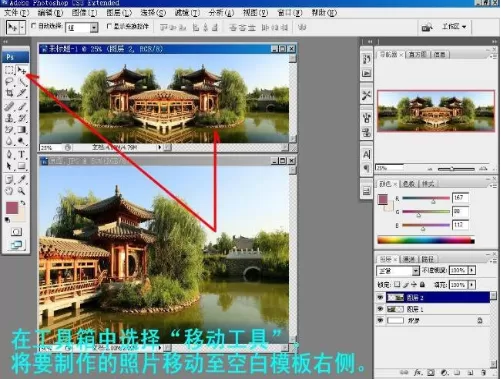Add a layer mask
Screen dimensions: 501x379
point(431,372)
